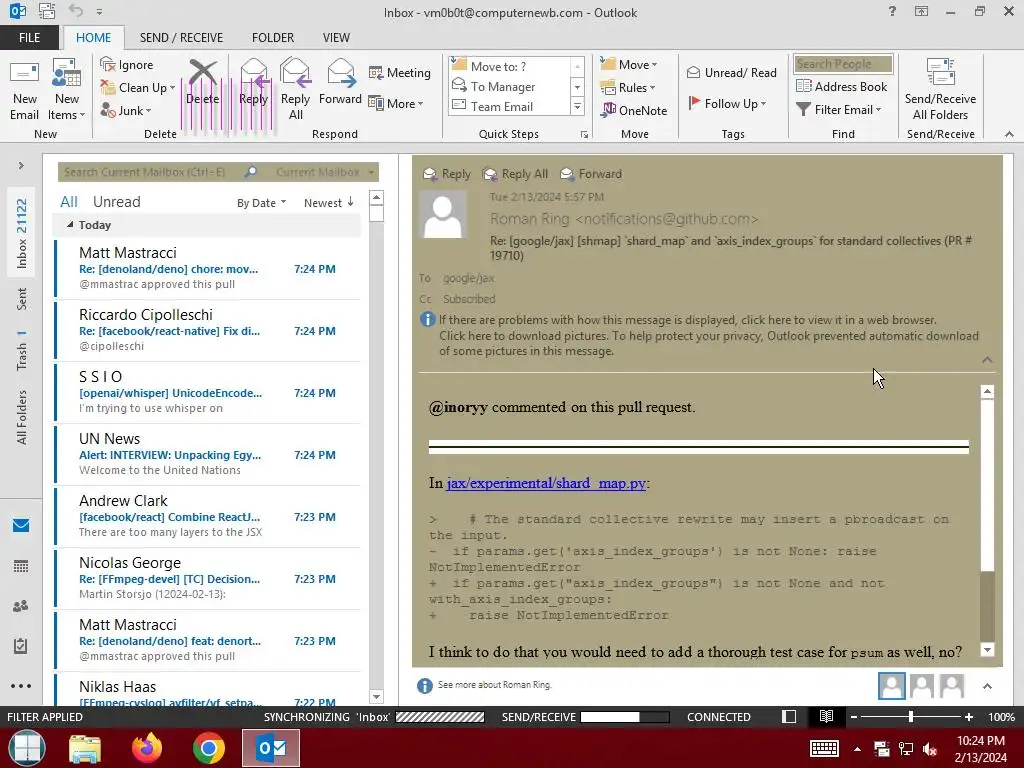Screen dimensions: 1024x768
Task: Switch to Reading view in status bar
Action: [x=826, y=716]
